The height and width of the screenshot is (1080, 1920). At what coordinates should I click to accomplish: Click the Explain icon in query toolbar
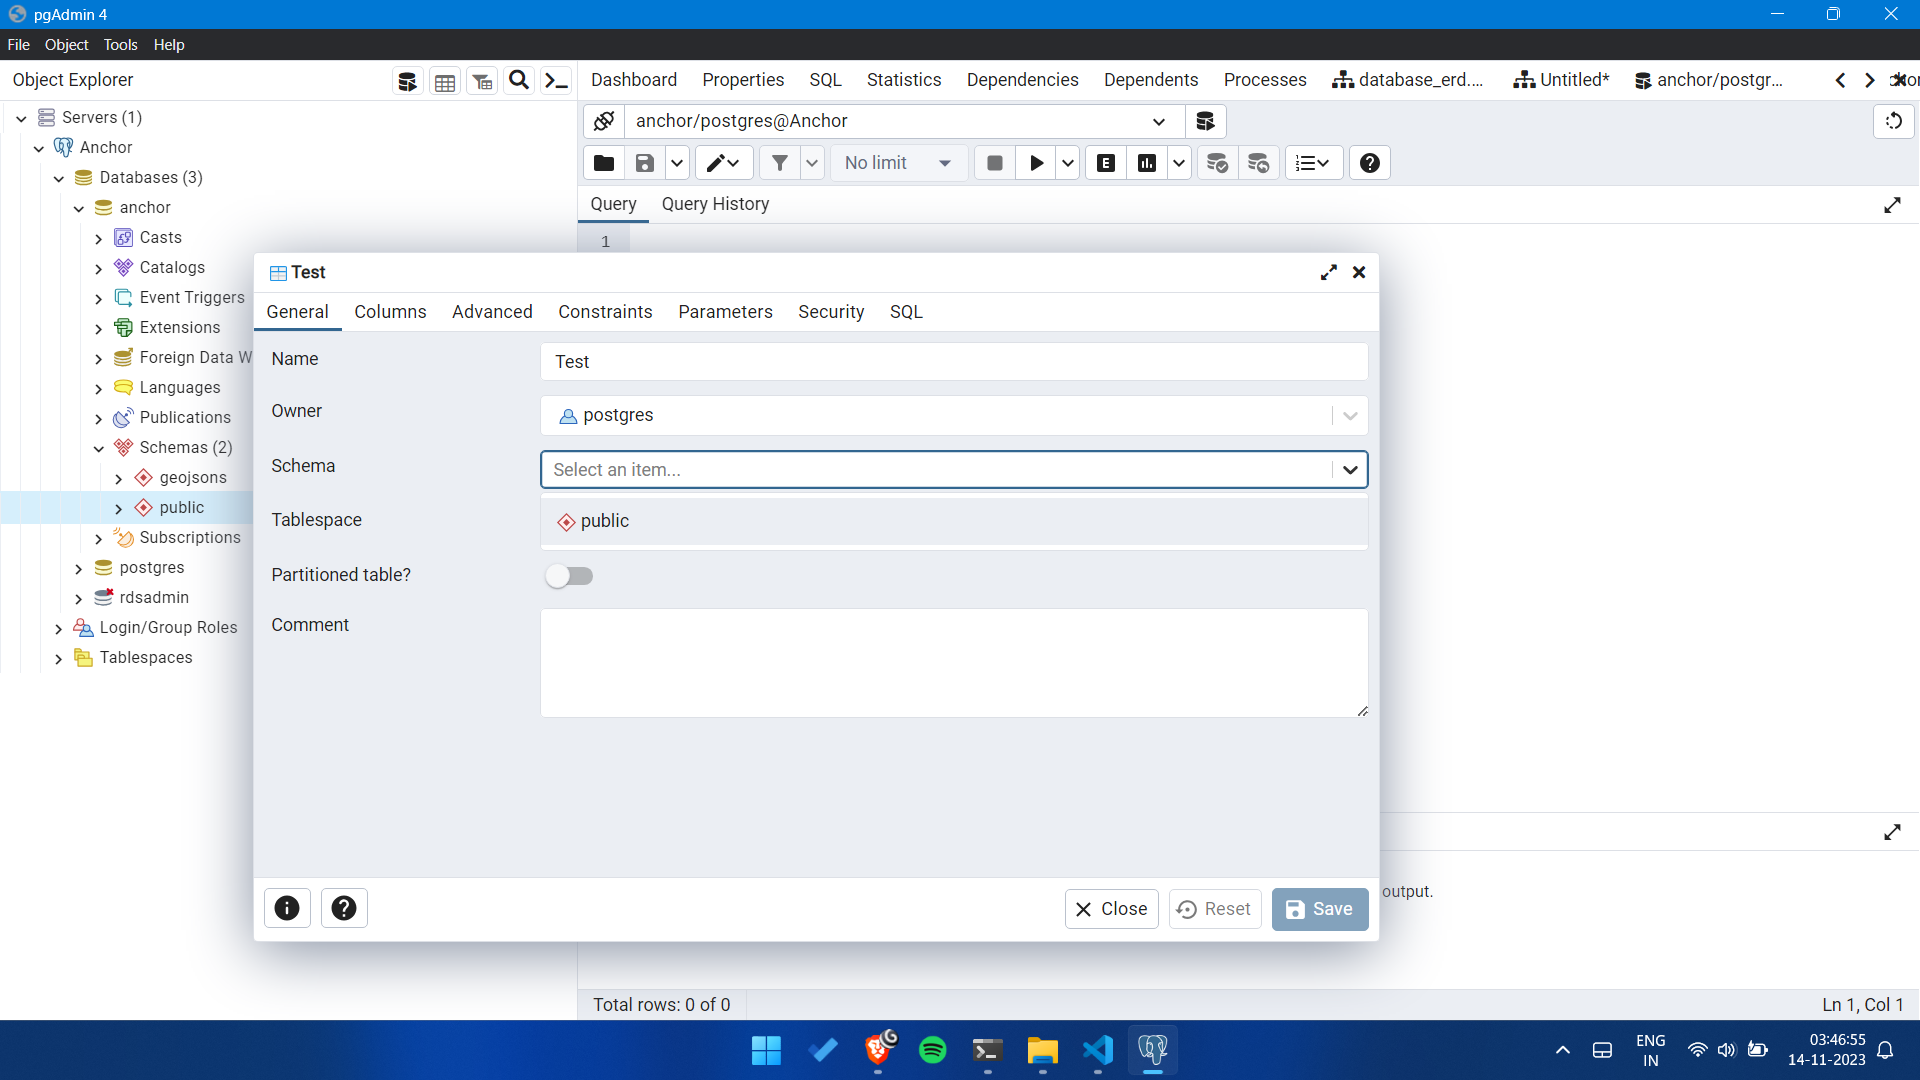point(1105,162)
